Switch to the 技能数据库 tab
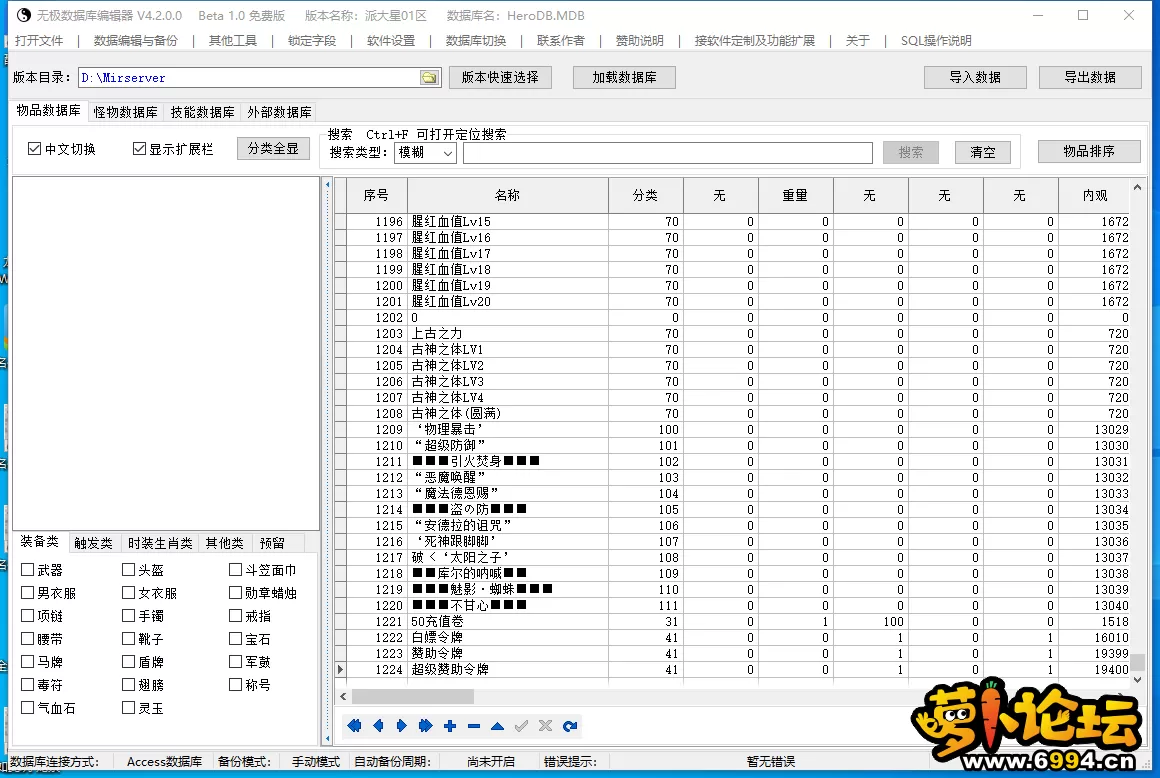 click(203, 112)
